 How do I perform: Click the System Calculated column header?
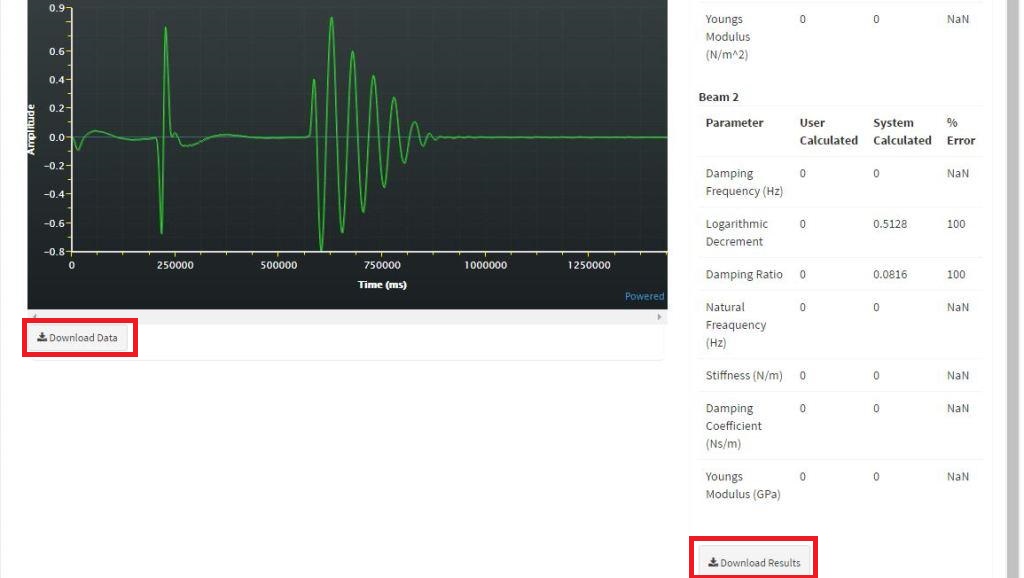point(902,131)
